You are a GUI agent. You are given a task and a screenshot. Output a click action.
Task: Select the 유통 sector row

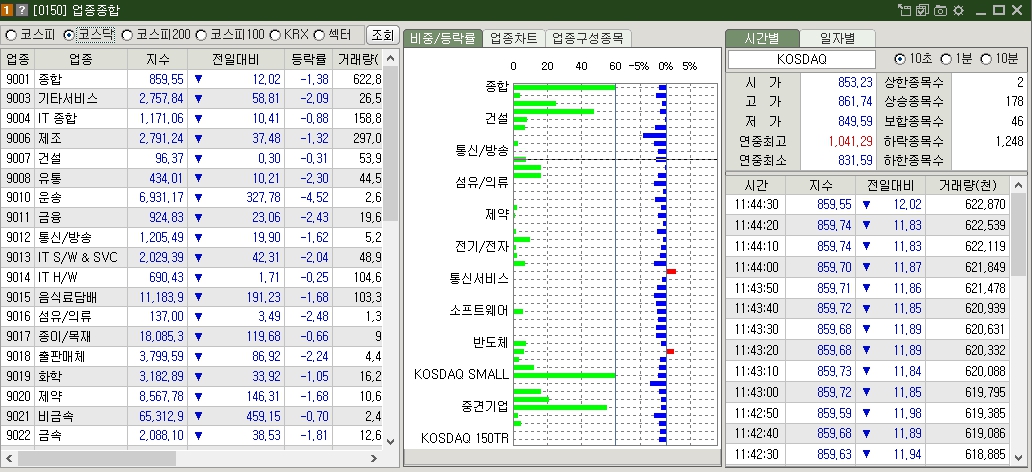[x=192, y=178]
